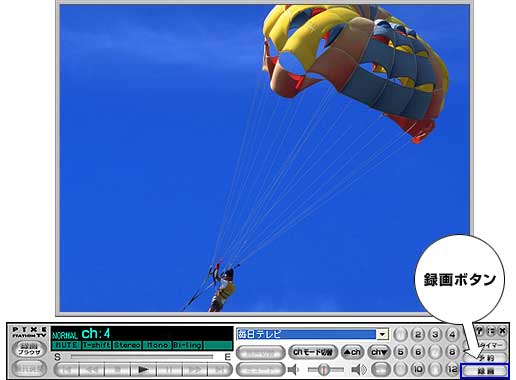Select channel 12 on the keypad
Image resolution: width=516 pixels, height=380 pixels.
[452, 369]
